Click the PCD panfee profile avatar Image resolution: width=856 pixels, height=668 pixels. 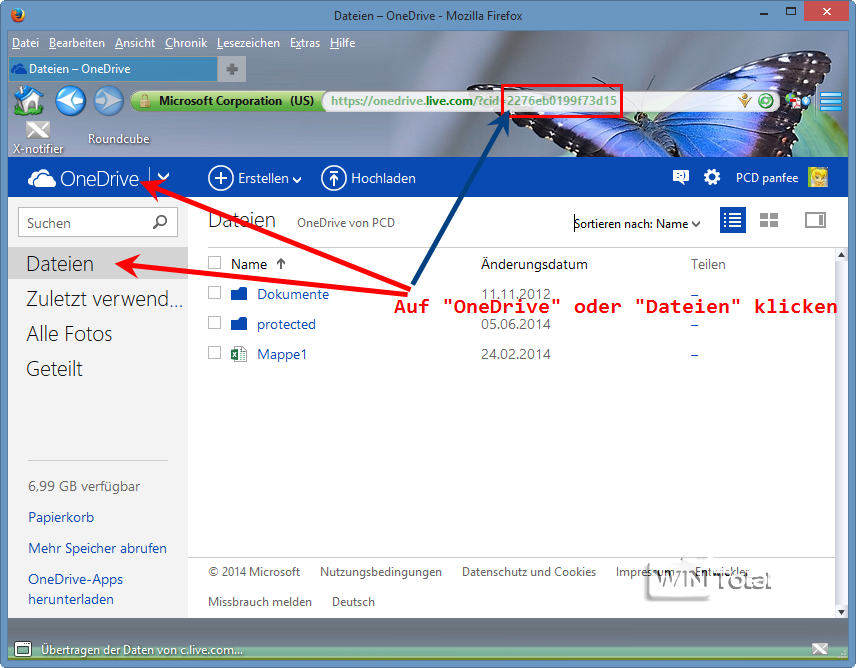tap(818, 177)
